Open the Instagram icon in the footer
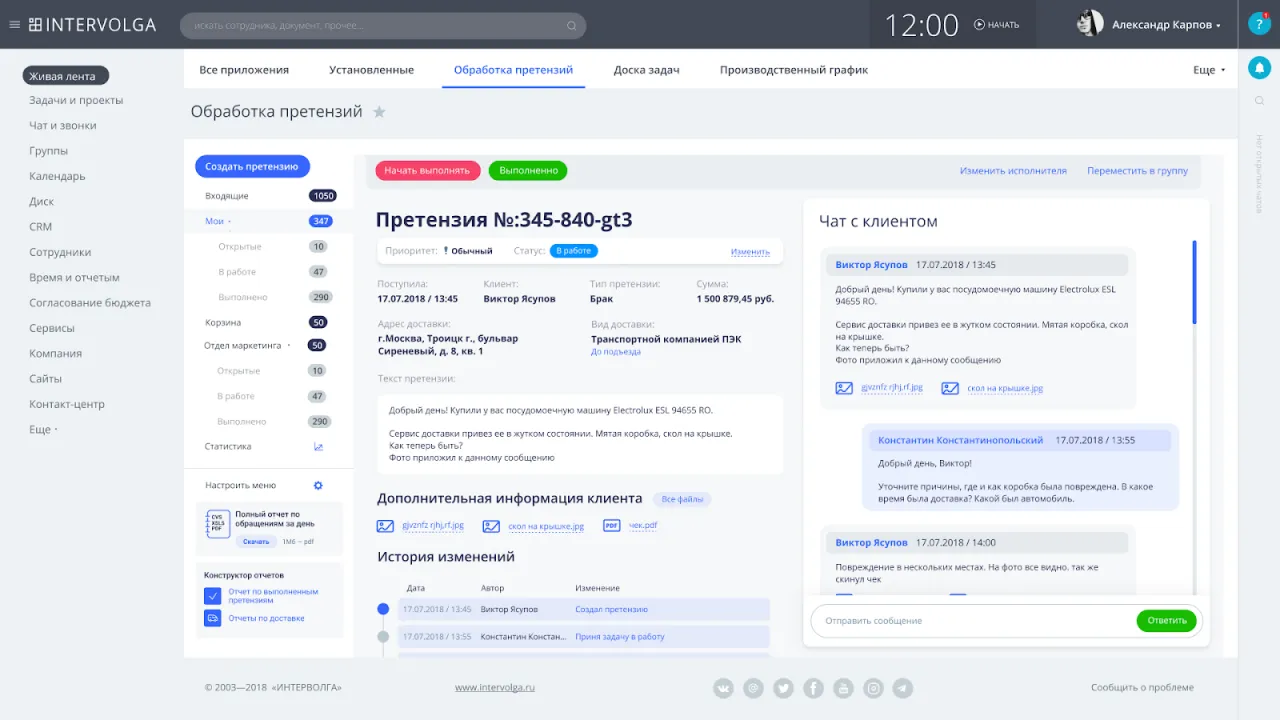Viewport: 1280px width, 720px height. coord(873,688)
